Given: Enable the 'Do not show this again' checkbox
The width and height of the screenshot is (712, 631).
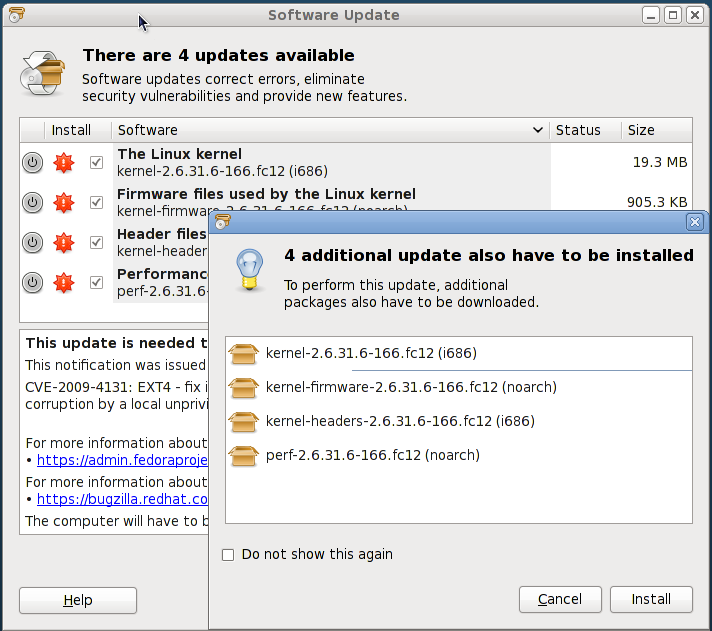Looking at the screenshot, I should coord(228,555).
